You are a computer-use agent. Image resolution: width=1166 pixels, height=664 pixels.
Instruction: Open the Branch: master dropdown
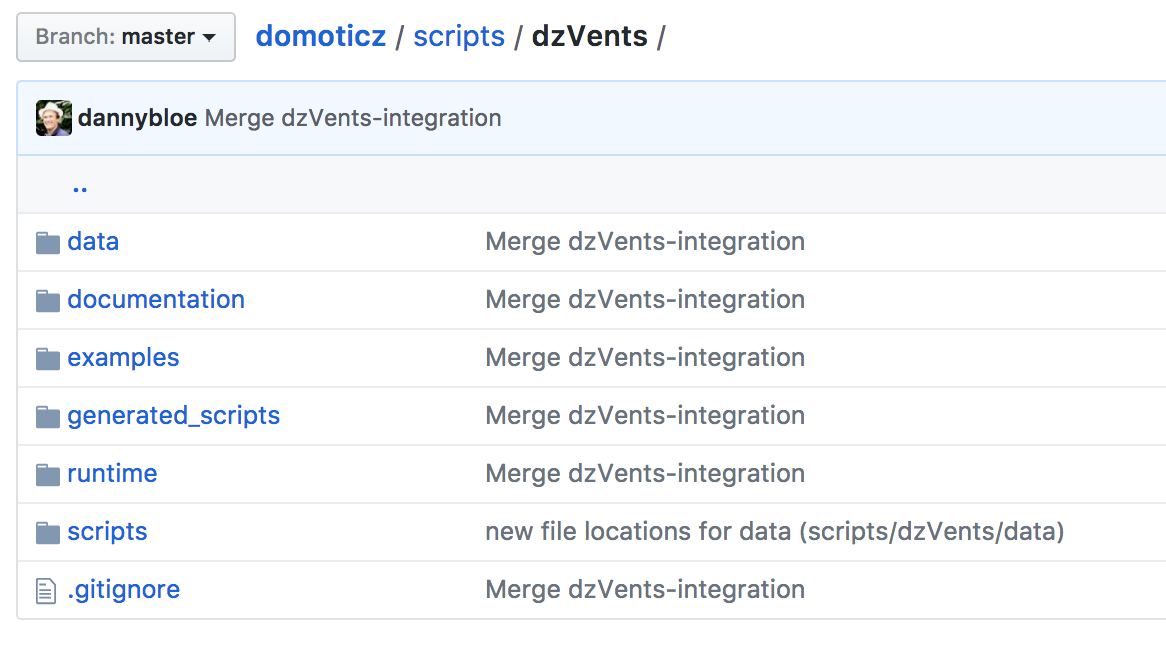pyautogui.click(x=126, y=37)
